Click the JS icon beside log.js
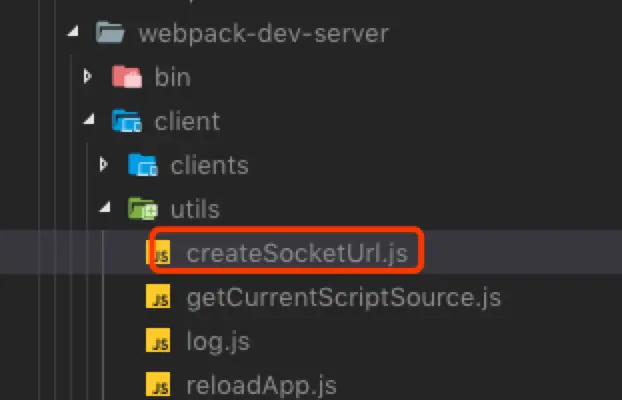622x400 pixels. click(x=158, y=340)
